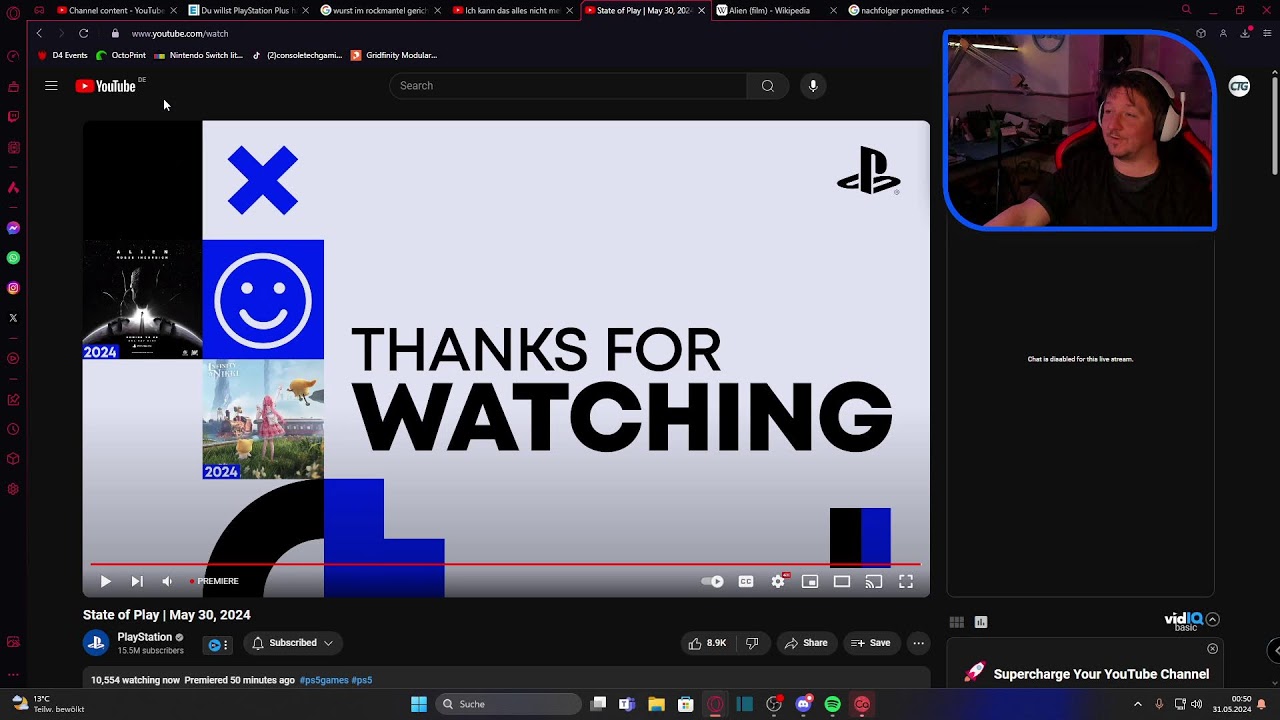The image size is (1280, 720).
Task: Open the browser downloads icon
Action: (1245, 33)
